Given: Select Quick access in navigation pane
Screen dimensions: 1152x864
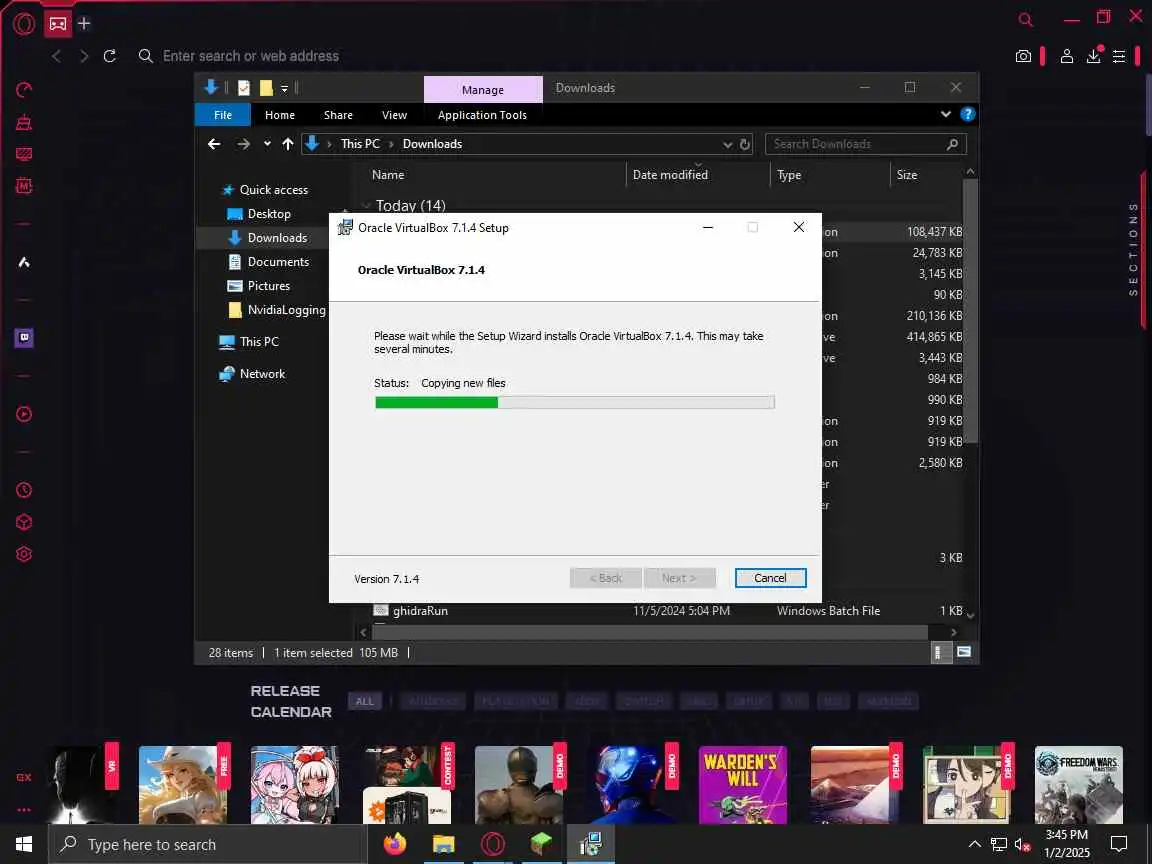Looking at the screenshot, I should pyautogui.click(x=273, y=190).
